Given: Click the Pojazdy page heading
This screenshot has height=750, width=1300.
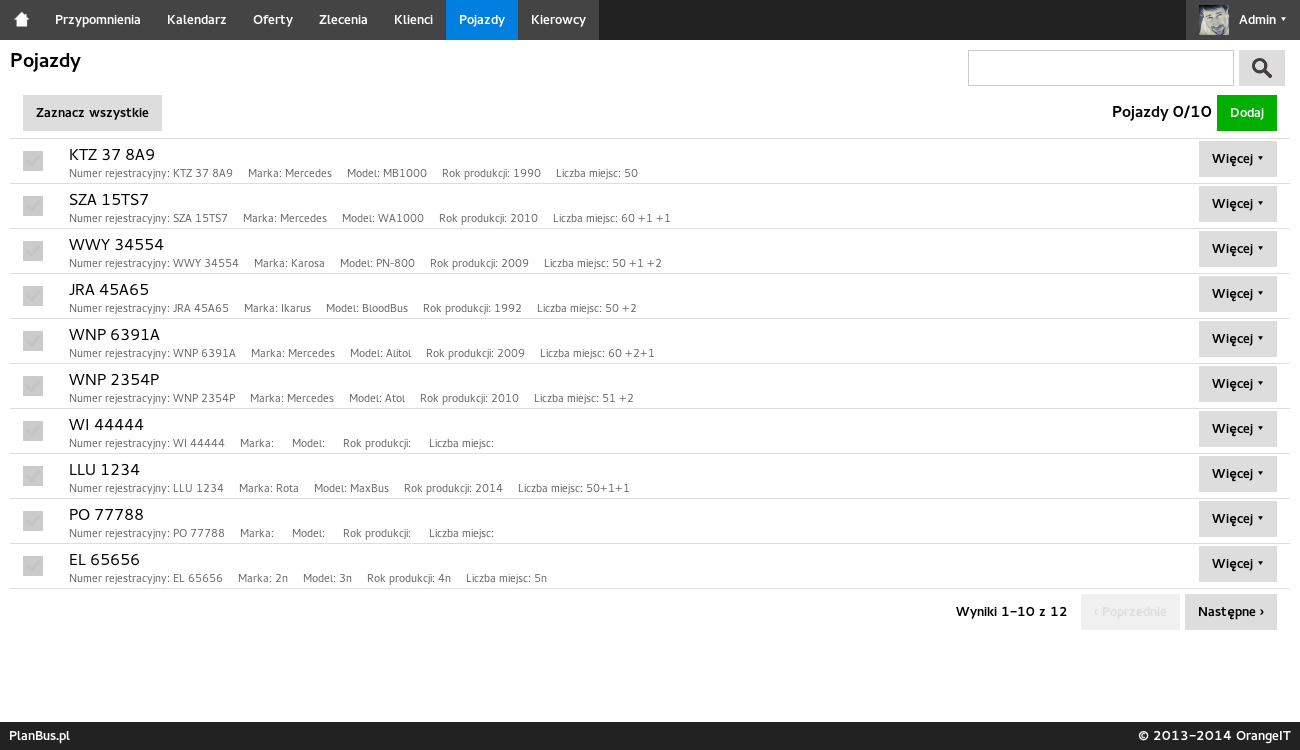Looking at the screenshot, I should click(45, 61).
